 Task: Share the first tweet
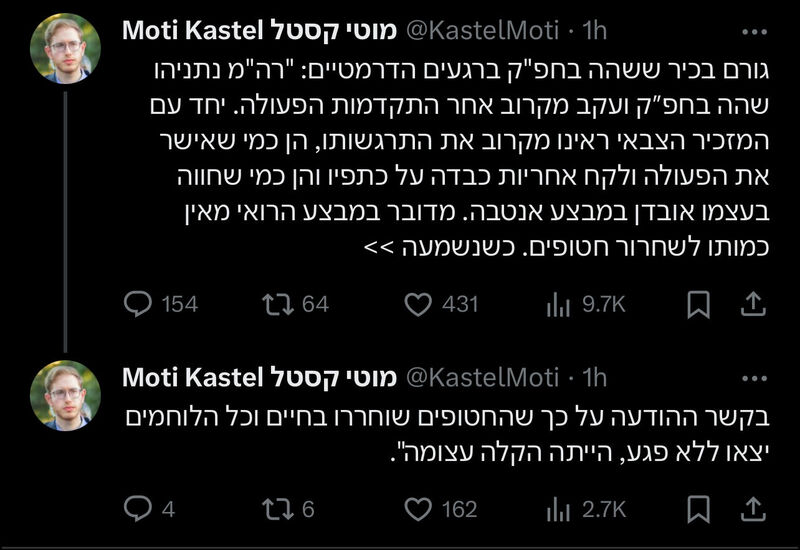tap(754, 304)
